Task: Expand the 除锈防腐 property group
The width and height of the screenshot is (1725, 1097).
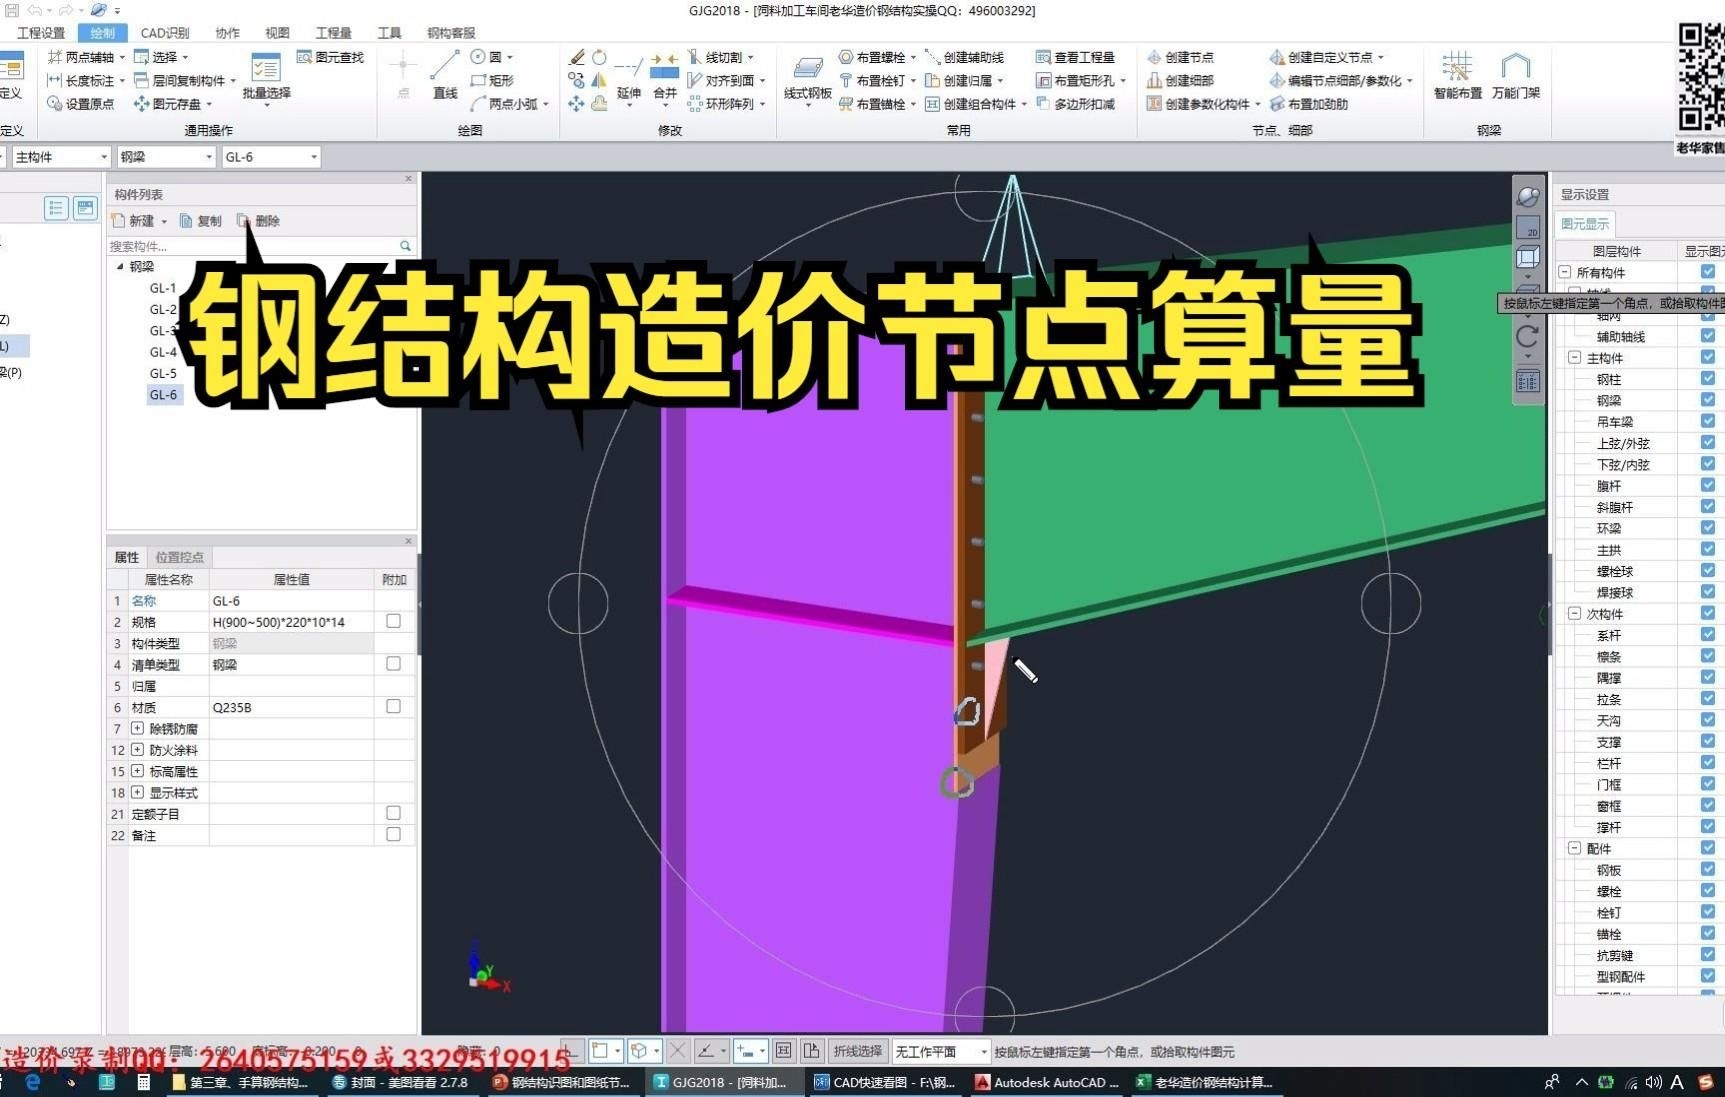Action: click(x=137, y=728)
